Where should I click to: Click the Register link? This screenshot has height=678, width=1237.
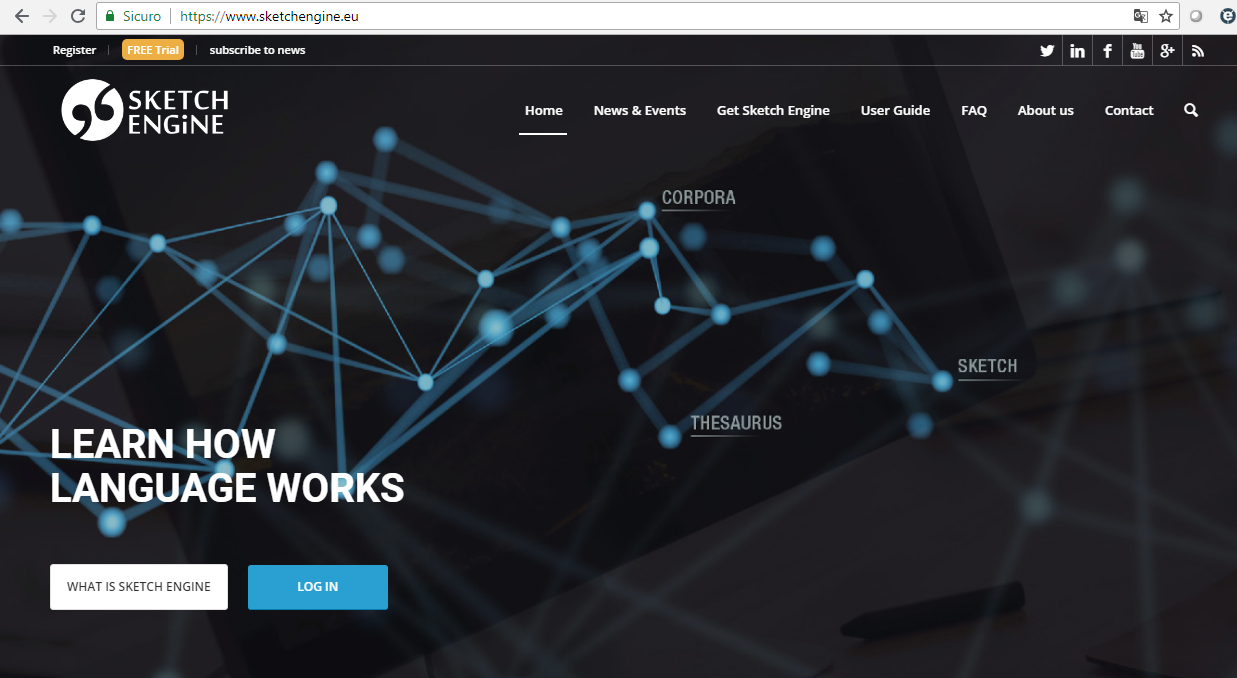[x=75, y=50]
